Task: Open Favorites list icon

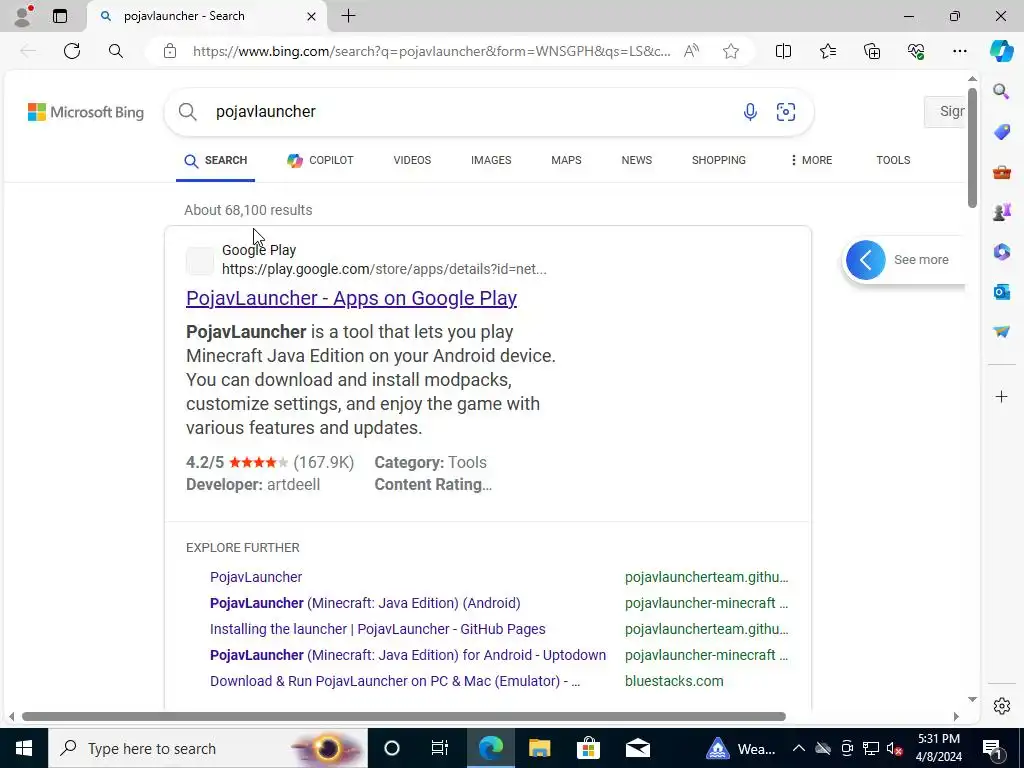Action: click(x=827, y=51)
